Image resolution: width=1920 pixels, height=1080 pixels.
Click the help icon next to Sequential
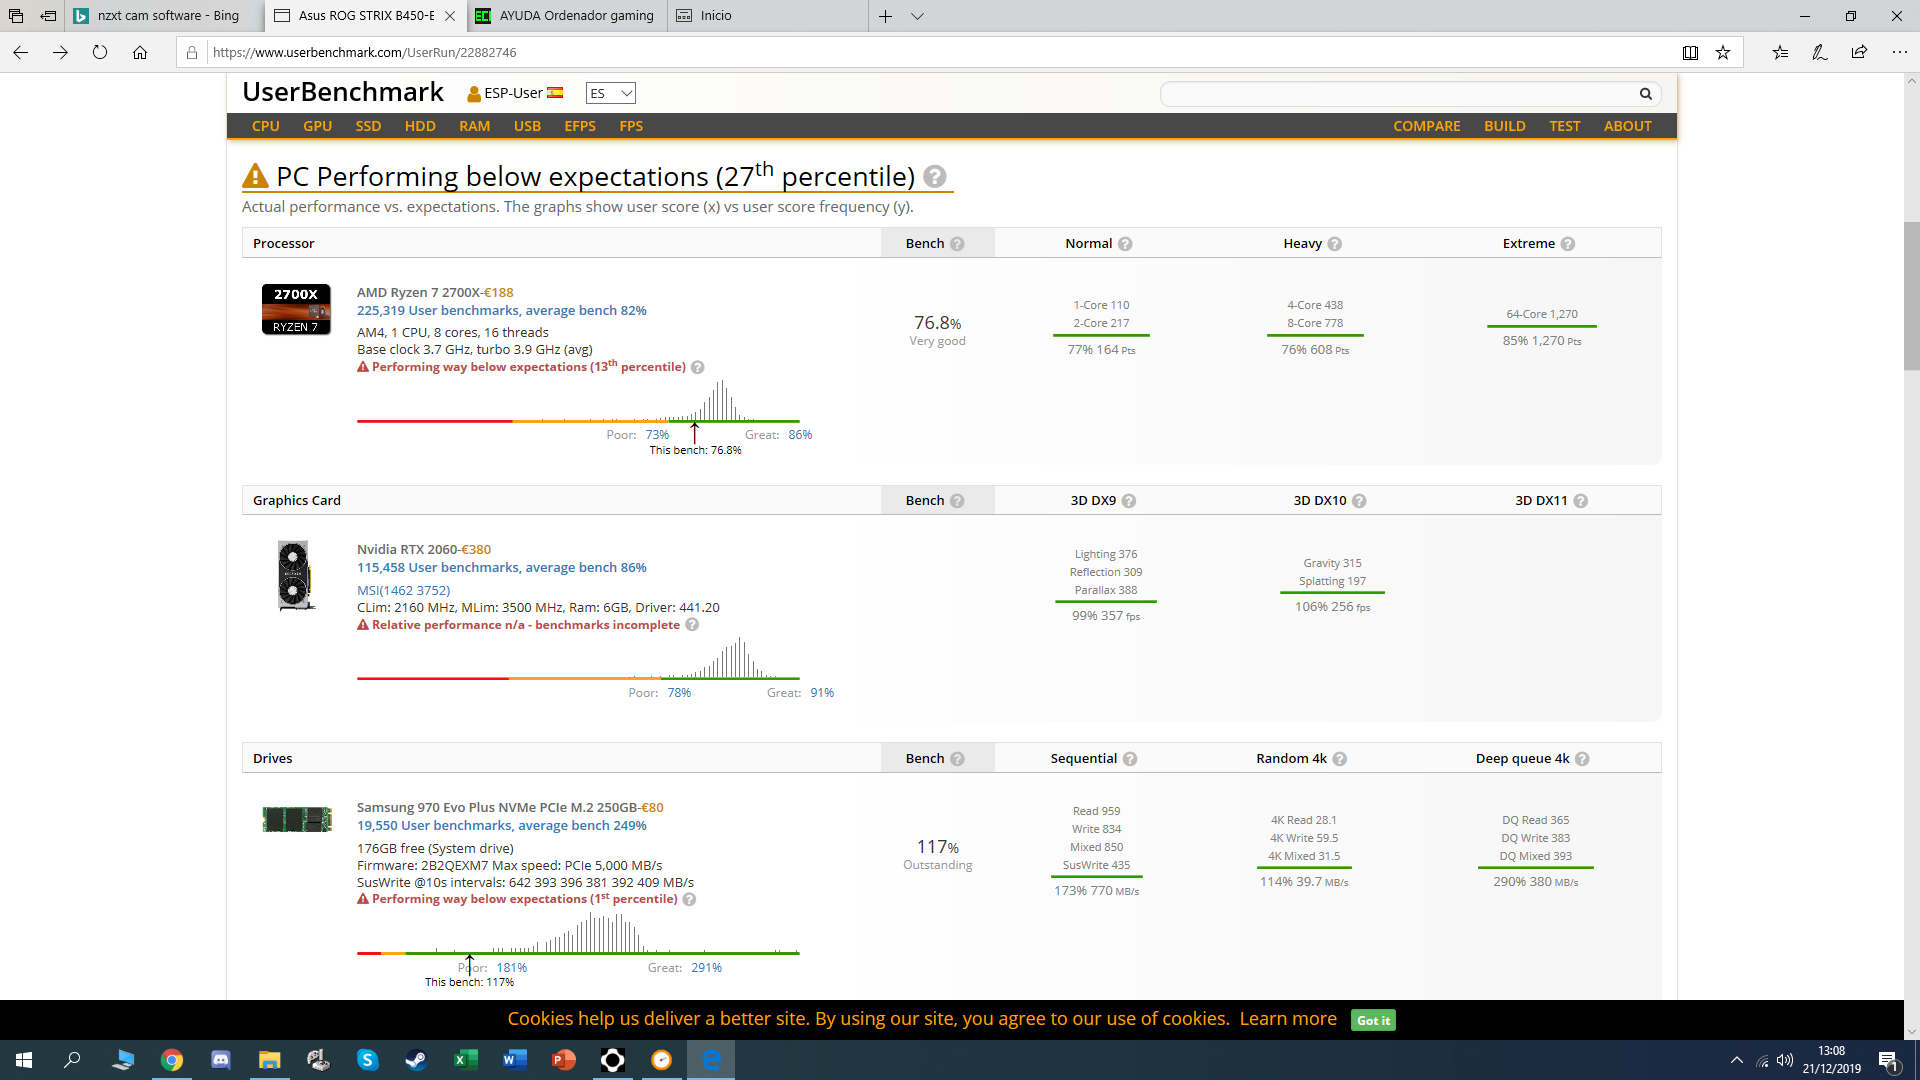tap(1130, 759)
